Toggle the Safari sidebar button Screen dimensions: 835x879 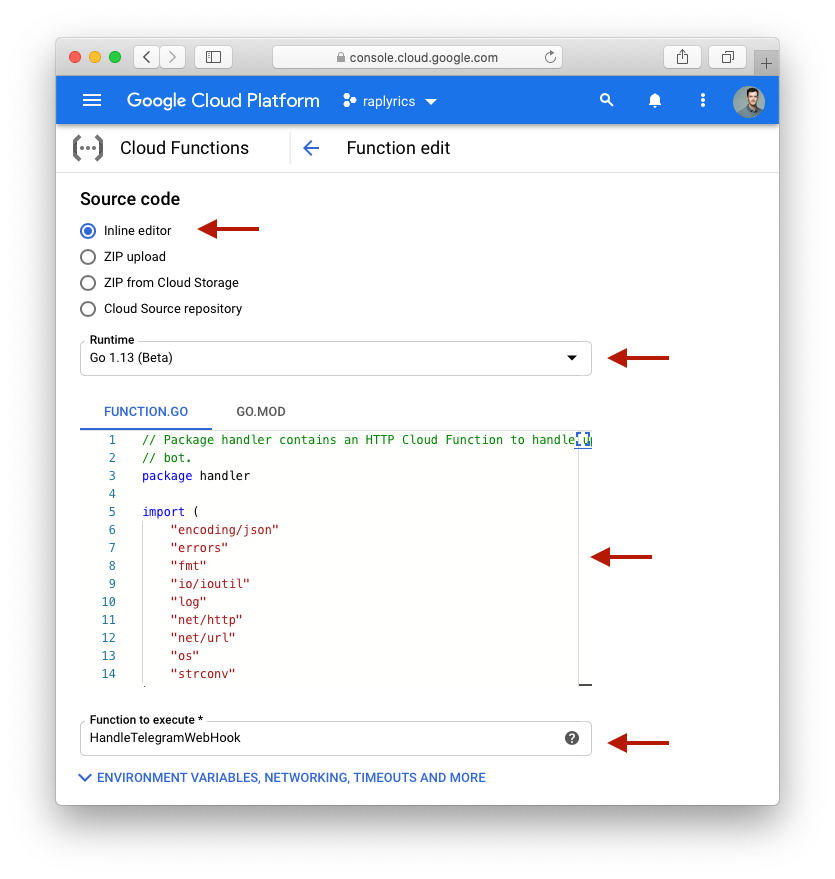(x=214, y=57)
